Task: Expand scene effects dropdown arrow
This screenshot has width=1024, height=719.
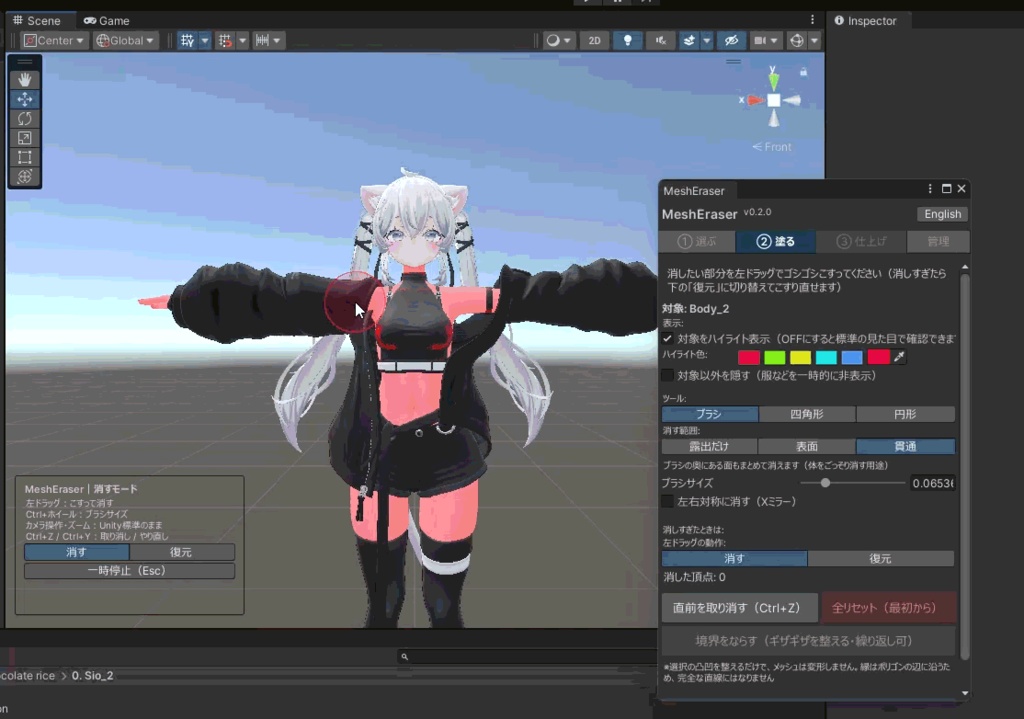Action: 707,40
